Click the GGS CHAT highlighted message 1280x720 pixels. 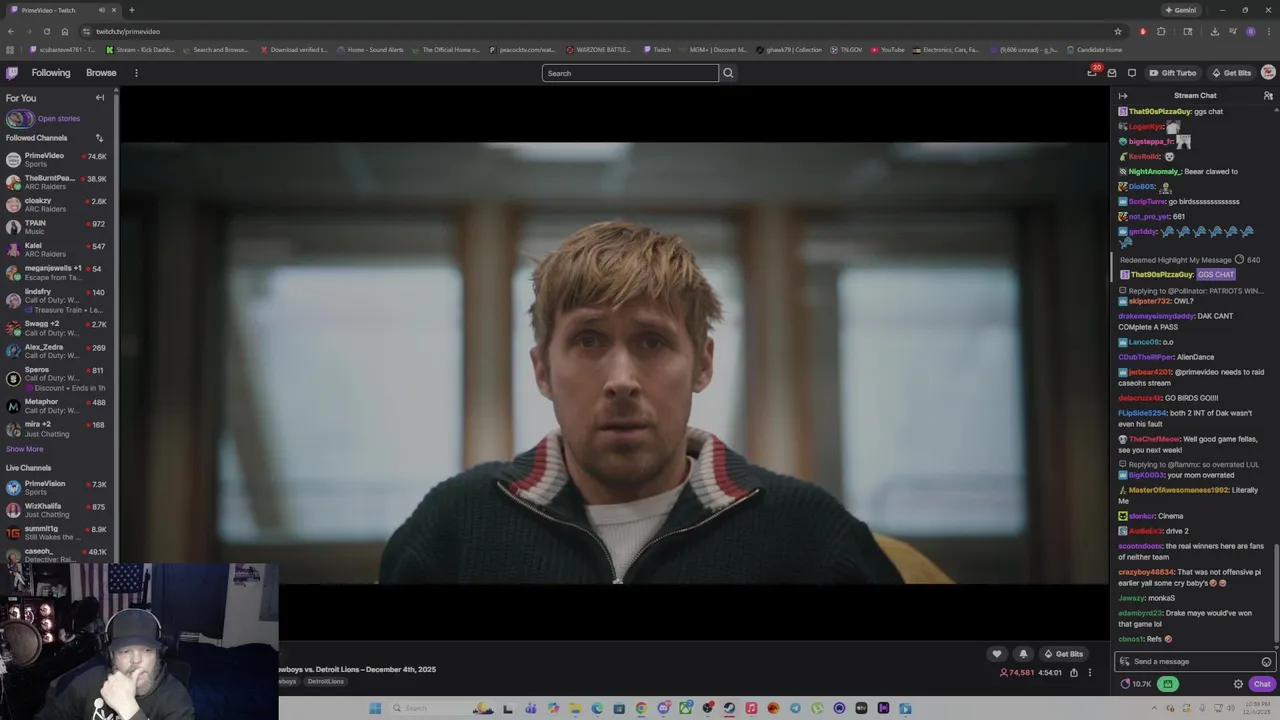[x=1216, y=275]
